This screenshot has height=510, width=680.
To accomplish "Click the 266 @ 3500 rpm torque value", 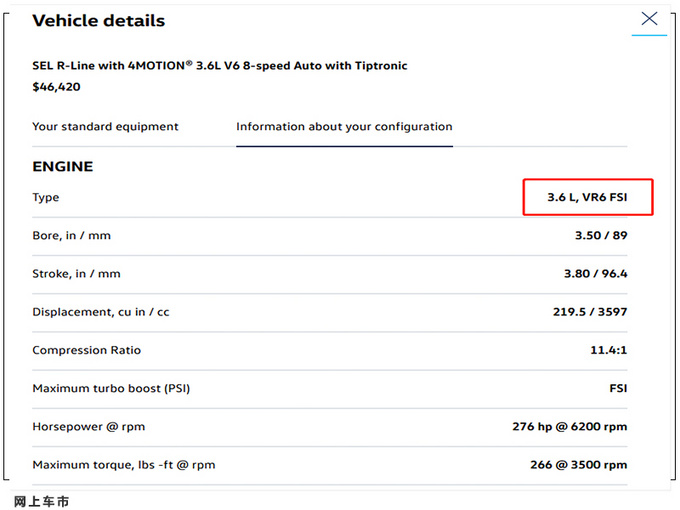I will point(578,465).
